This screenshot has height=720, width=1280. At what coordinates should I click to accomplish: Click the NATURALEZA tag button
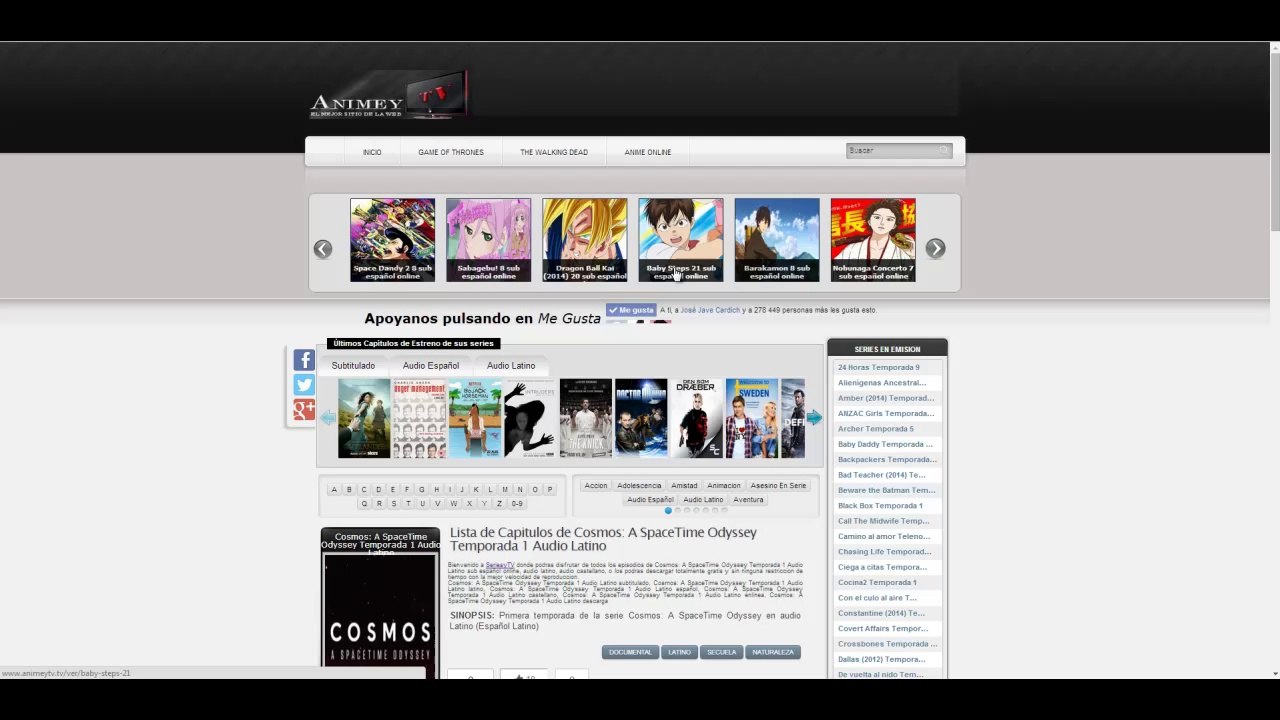click(773, 652)
